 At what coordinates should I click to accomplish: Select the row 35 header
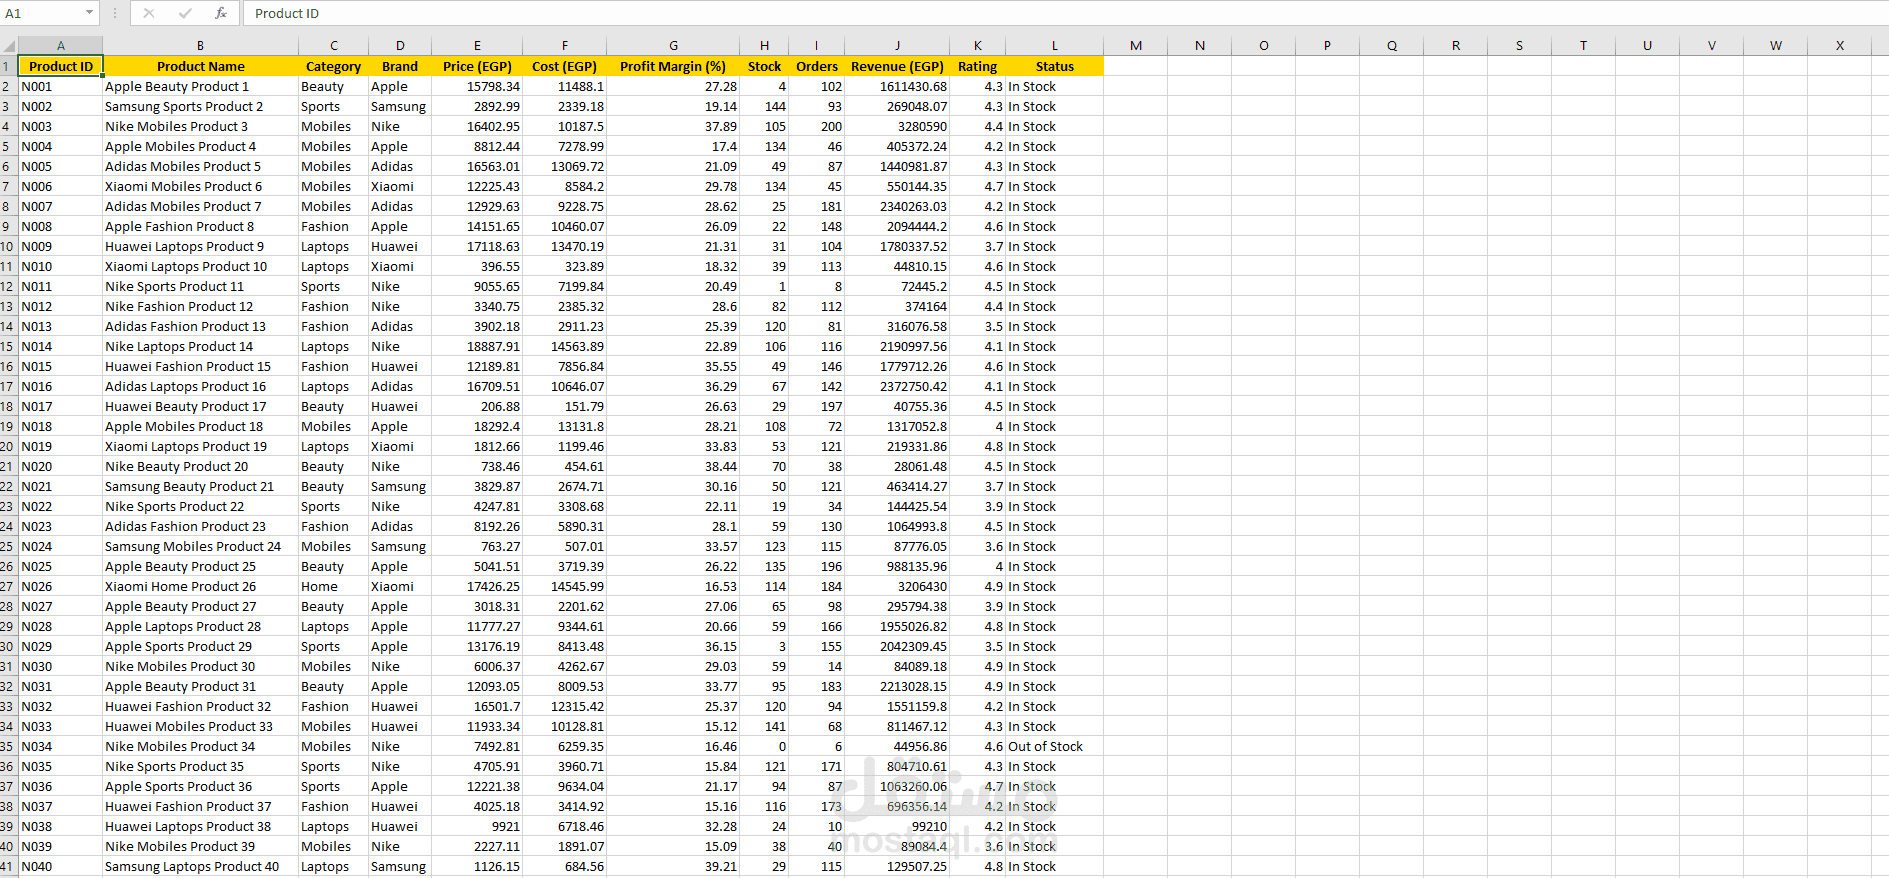[9, 746]
